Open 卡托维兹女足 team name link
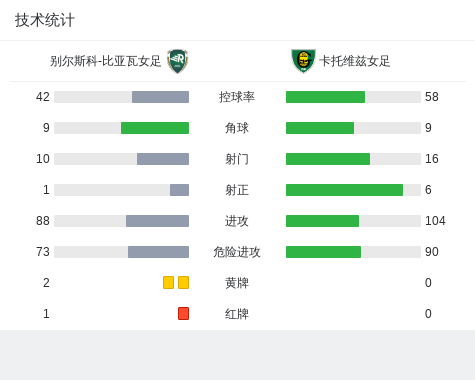Viewport: 475px width, 380px height. click(x=355, y=61)
